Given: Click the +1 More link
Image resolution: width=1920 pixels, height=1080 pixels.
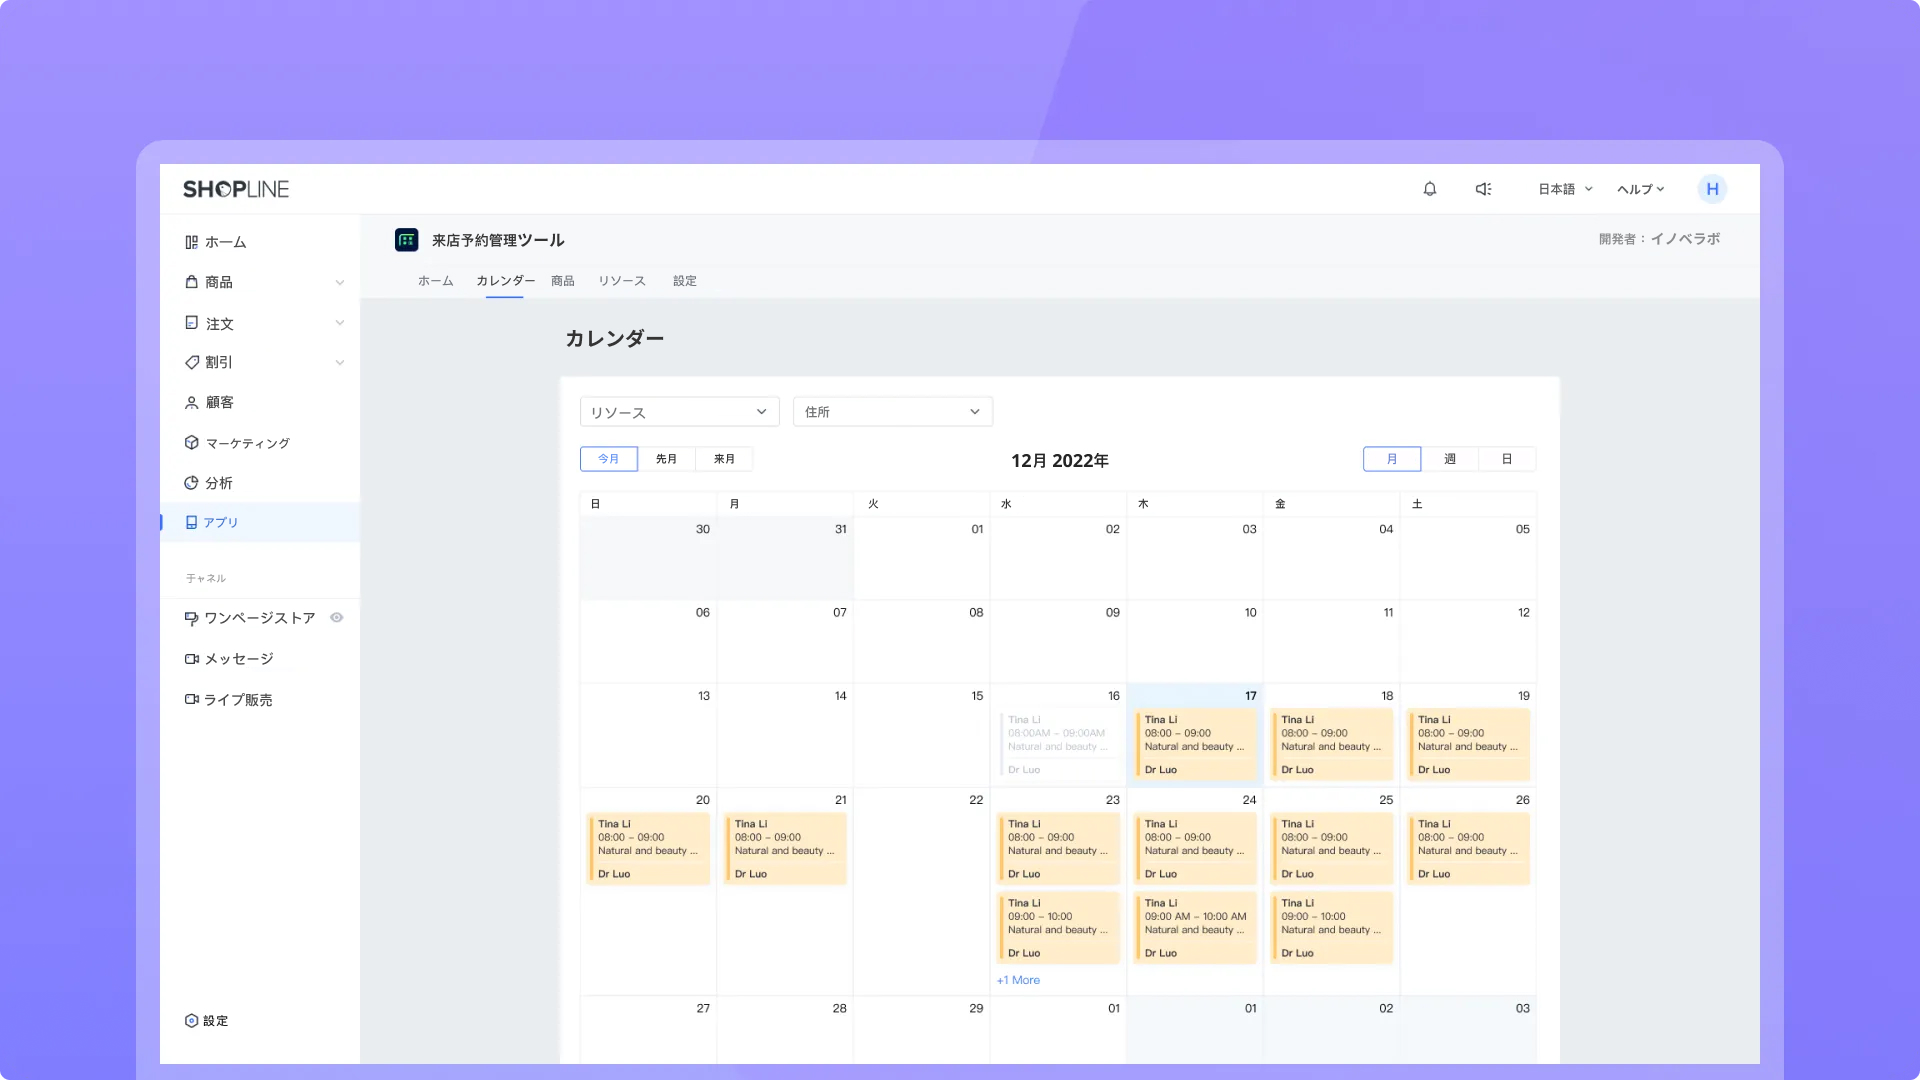Looking at the screenshot, I should (x=1018, y=980).
